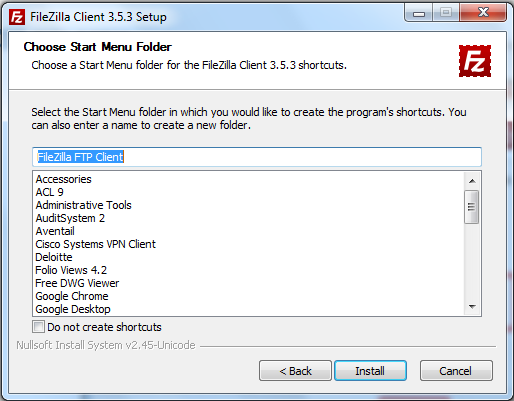
Task: Select ACL 9 folder entry
Action: click(49, 192)
